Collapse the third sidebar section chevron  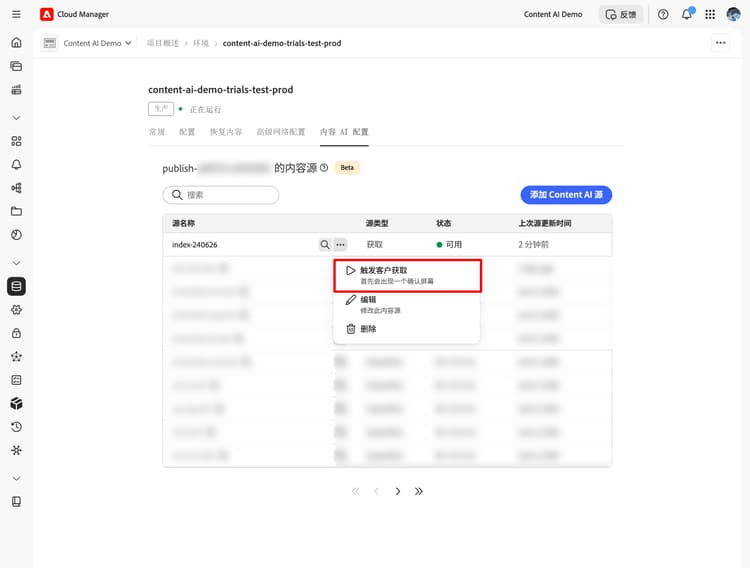point(16,478)
